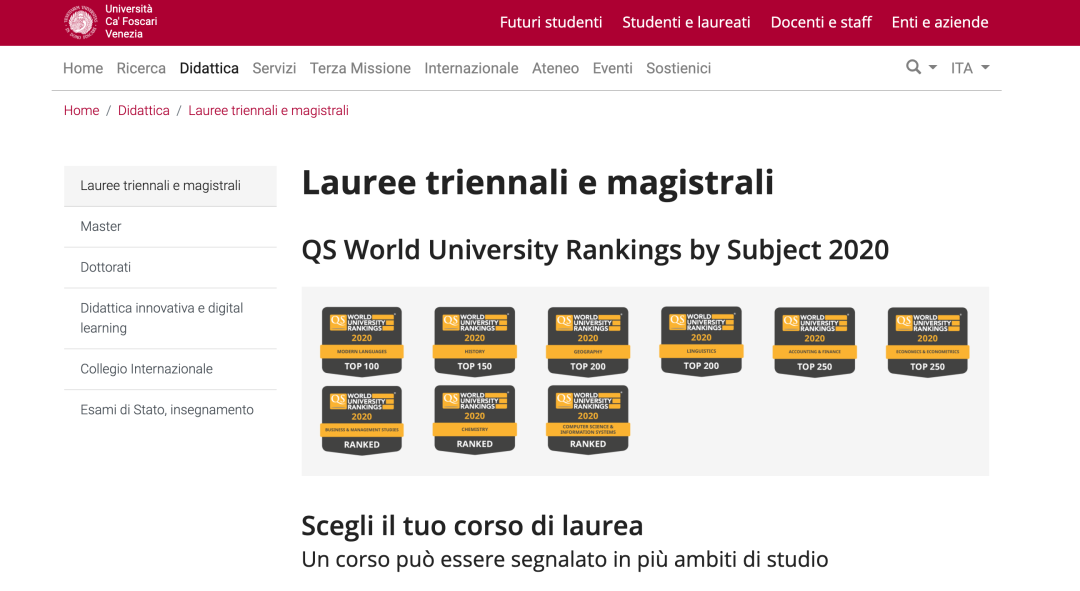Viewport: 1080px width, 591px height.
Task: Open the search magnifier icon
Action: pos(913,67)
